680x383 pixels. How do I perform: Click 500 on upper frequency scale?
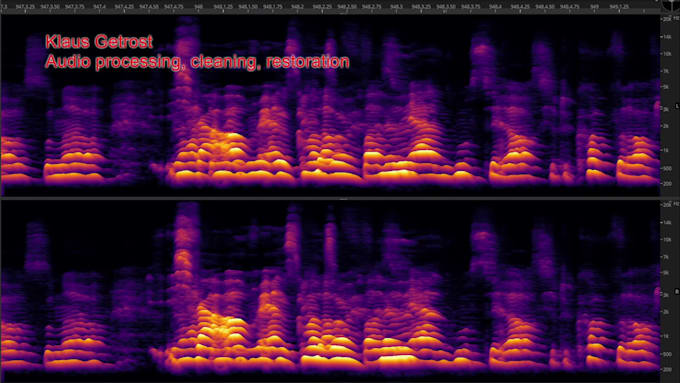click(667, 168)
